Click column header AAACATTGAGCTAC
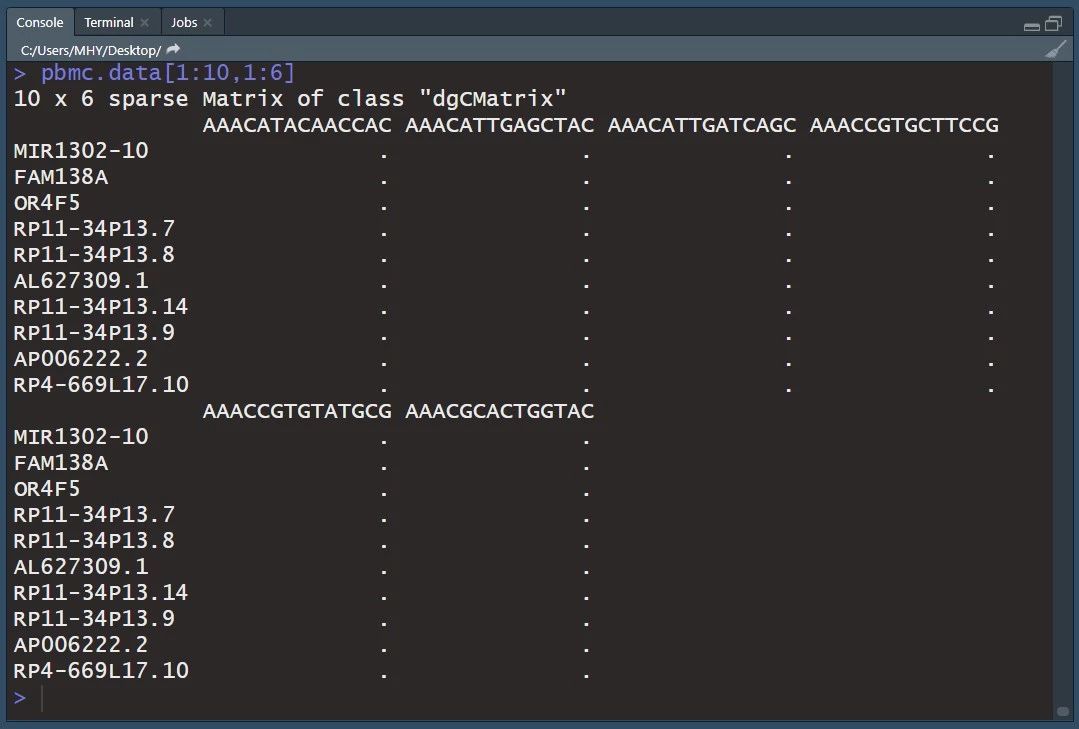1079x729 pixels. pos(500,125)
